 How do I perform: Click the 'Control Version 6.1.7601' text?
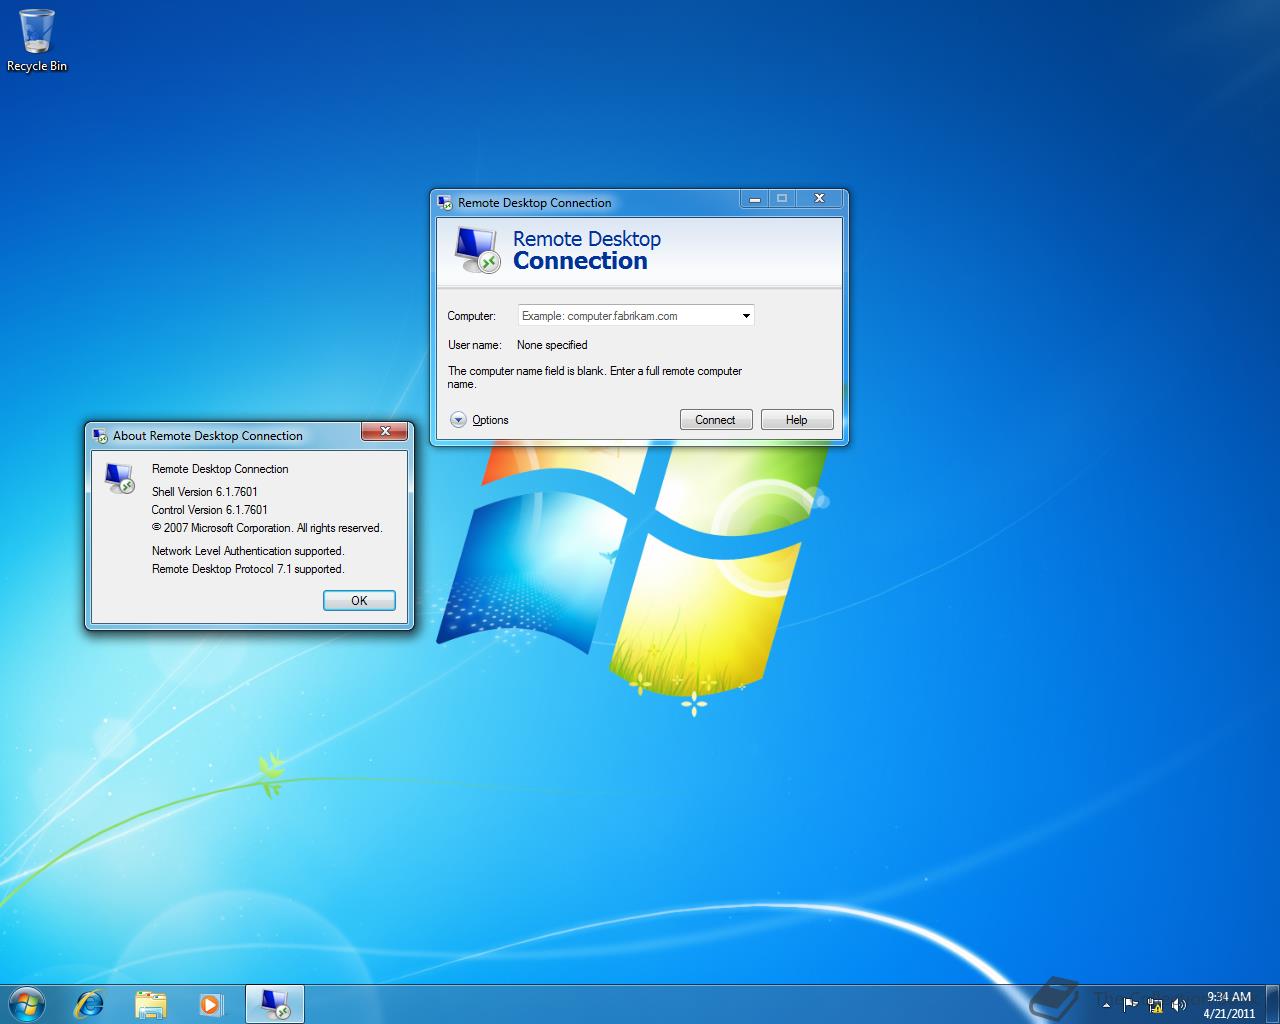tap(210, 510)
